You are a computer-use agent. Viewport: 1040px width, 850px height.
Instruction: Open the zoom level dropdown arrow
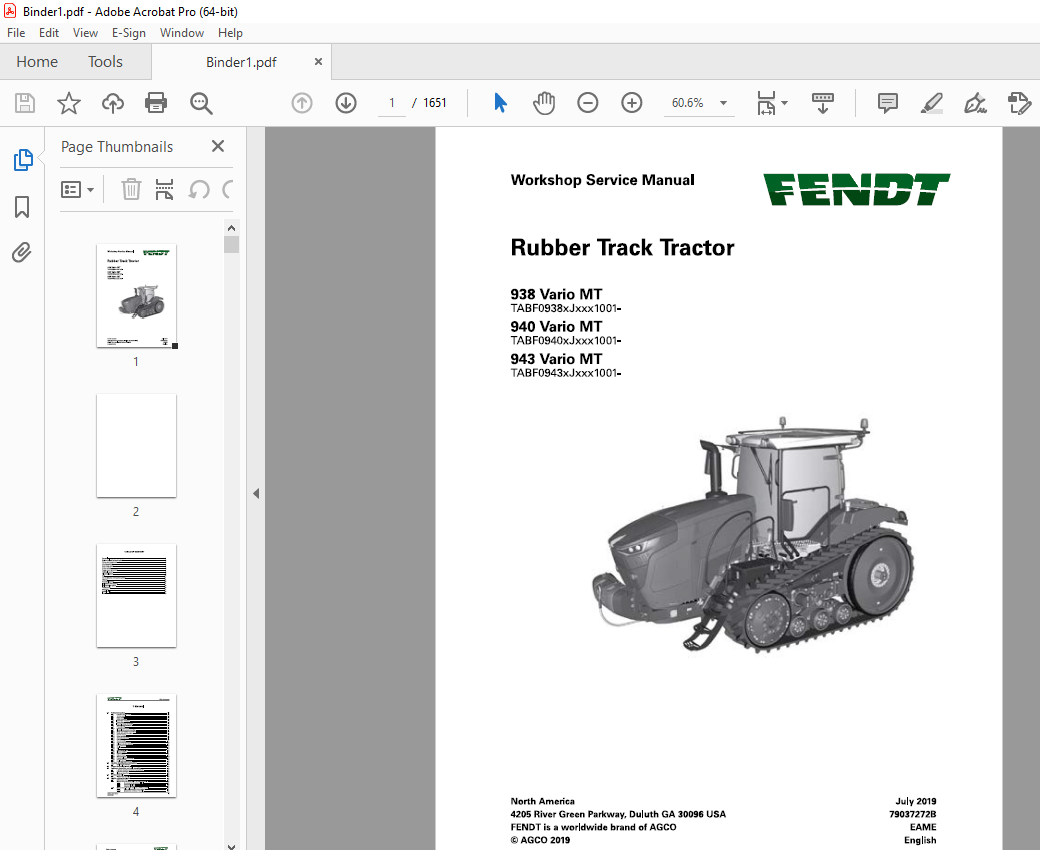(724, 103)
